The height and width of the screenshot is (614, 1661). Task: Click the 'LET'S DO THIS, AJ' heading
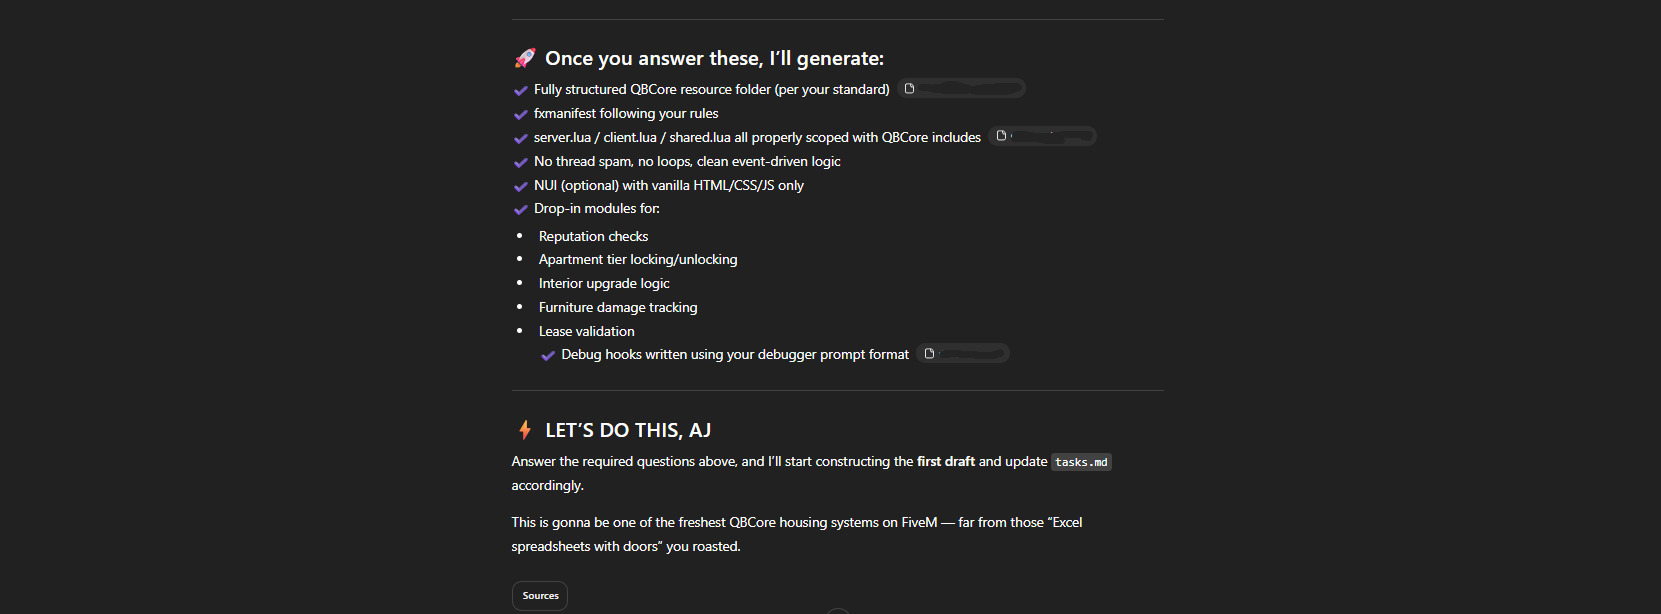(x=628, y=431)
